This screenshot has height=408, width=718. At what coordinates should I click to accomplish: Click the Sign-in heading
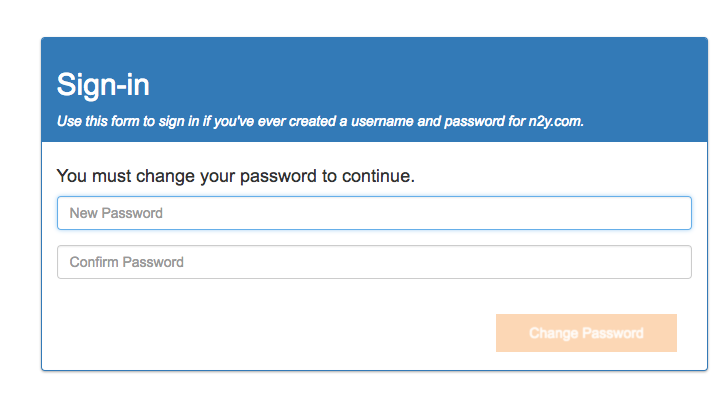(x=103, y=84)
